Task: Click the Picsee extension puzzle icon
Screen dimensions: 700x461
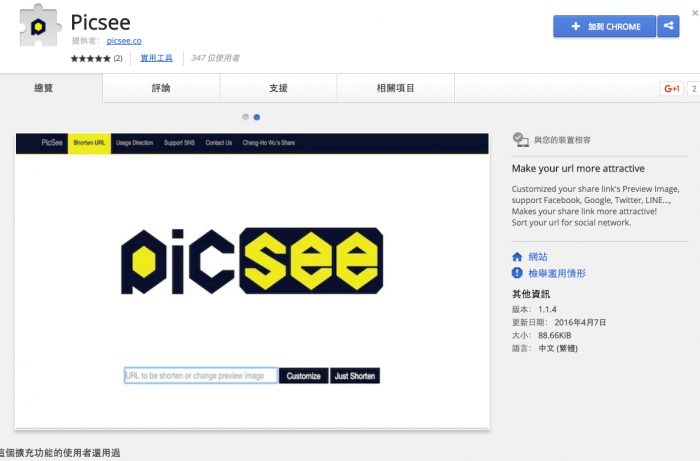Action: [39, 25]
